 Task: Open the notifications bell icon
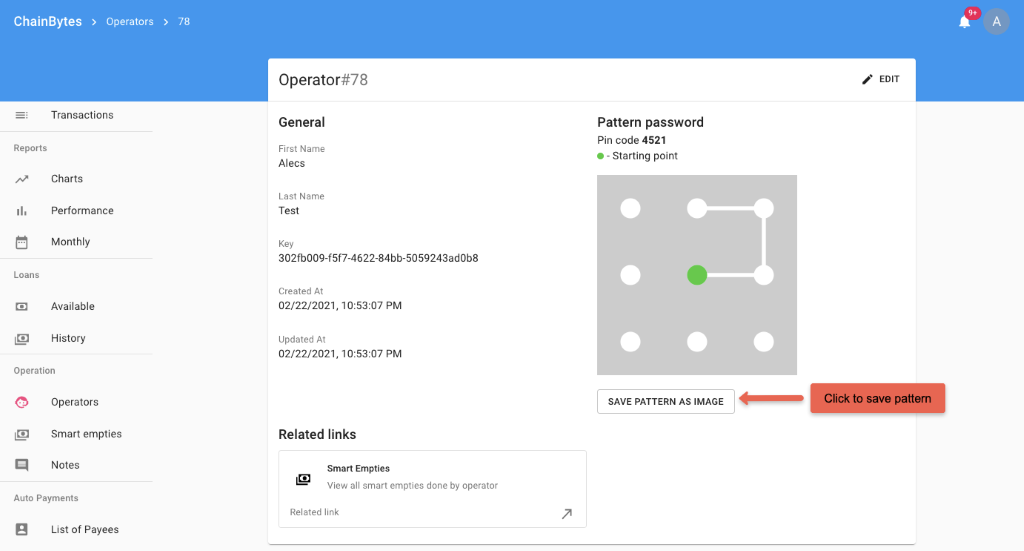tap(964, 22)
